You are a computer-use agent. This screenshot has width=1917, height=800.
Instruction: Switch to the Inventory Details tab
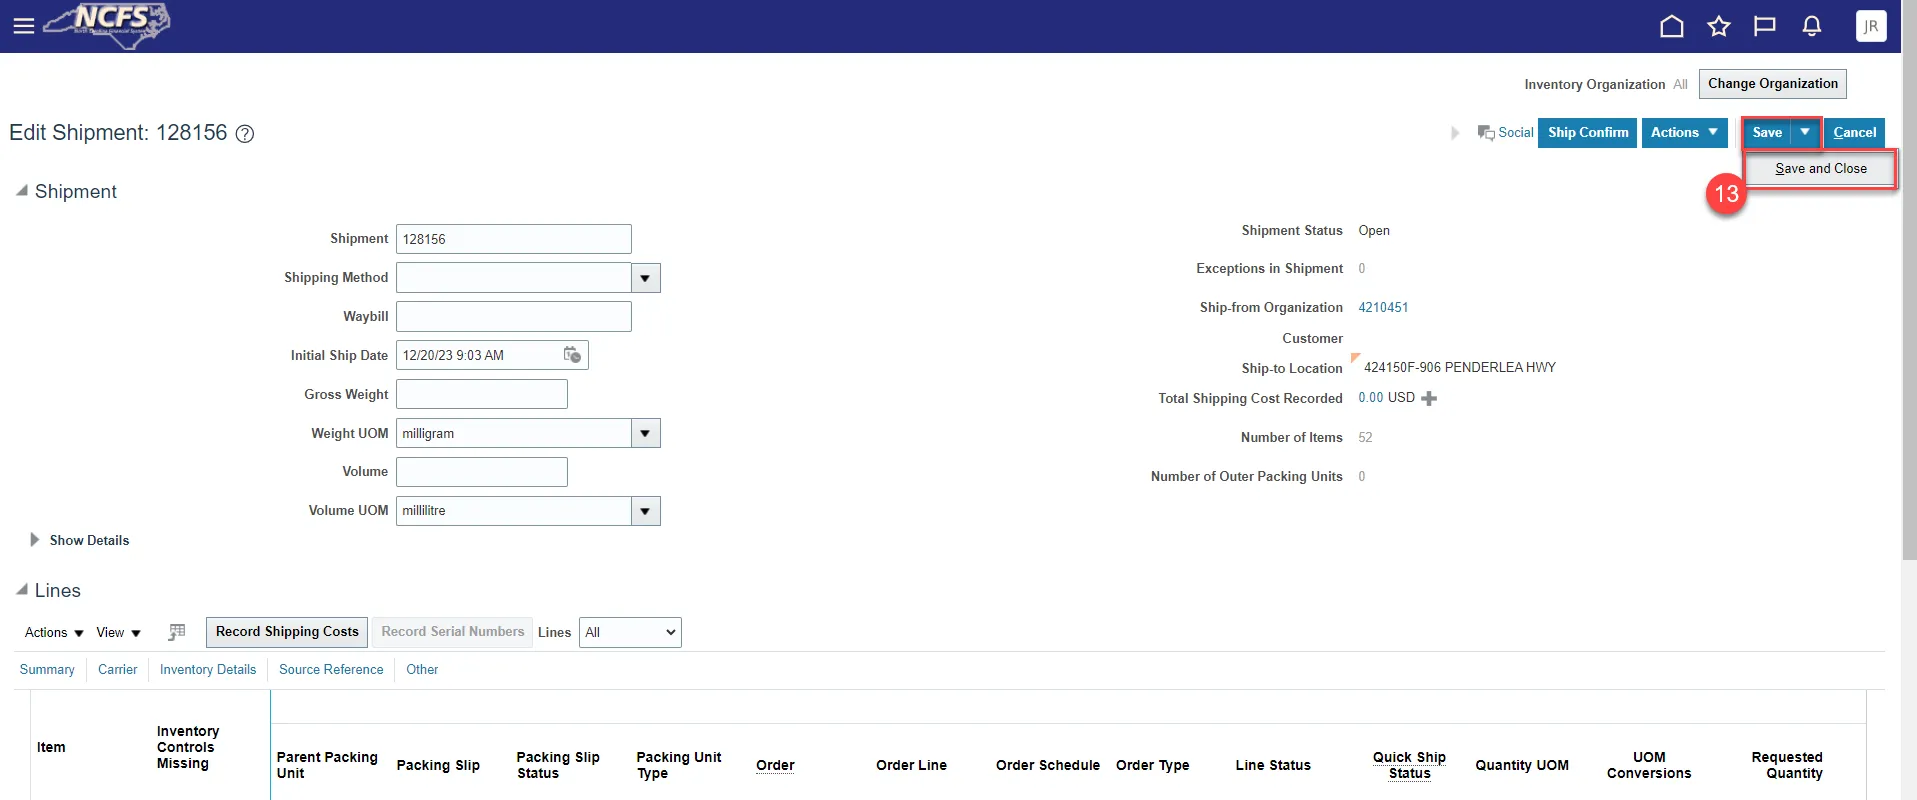tap(208, 670)
